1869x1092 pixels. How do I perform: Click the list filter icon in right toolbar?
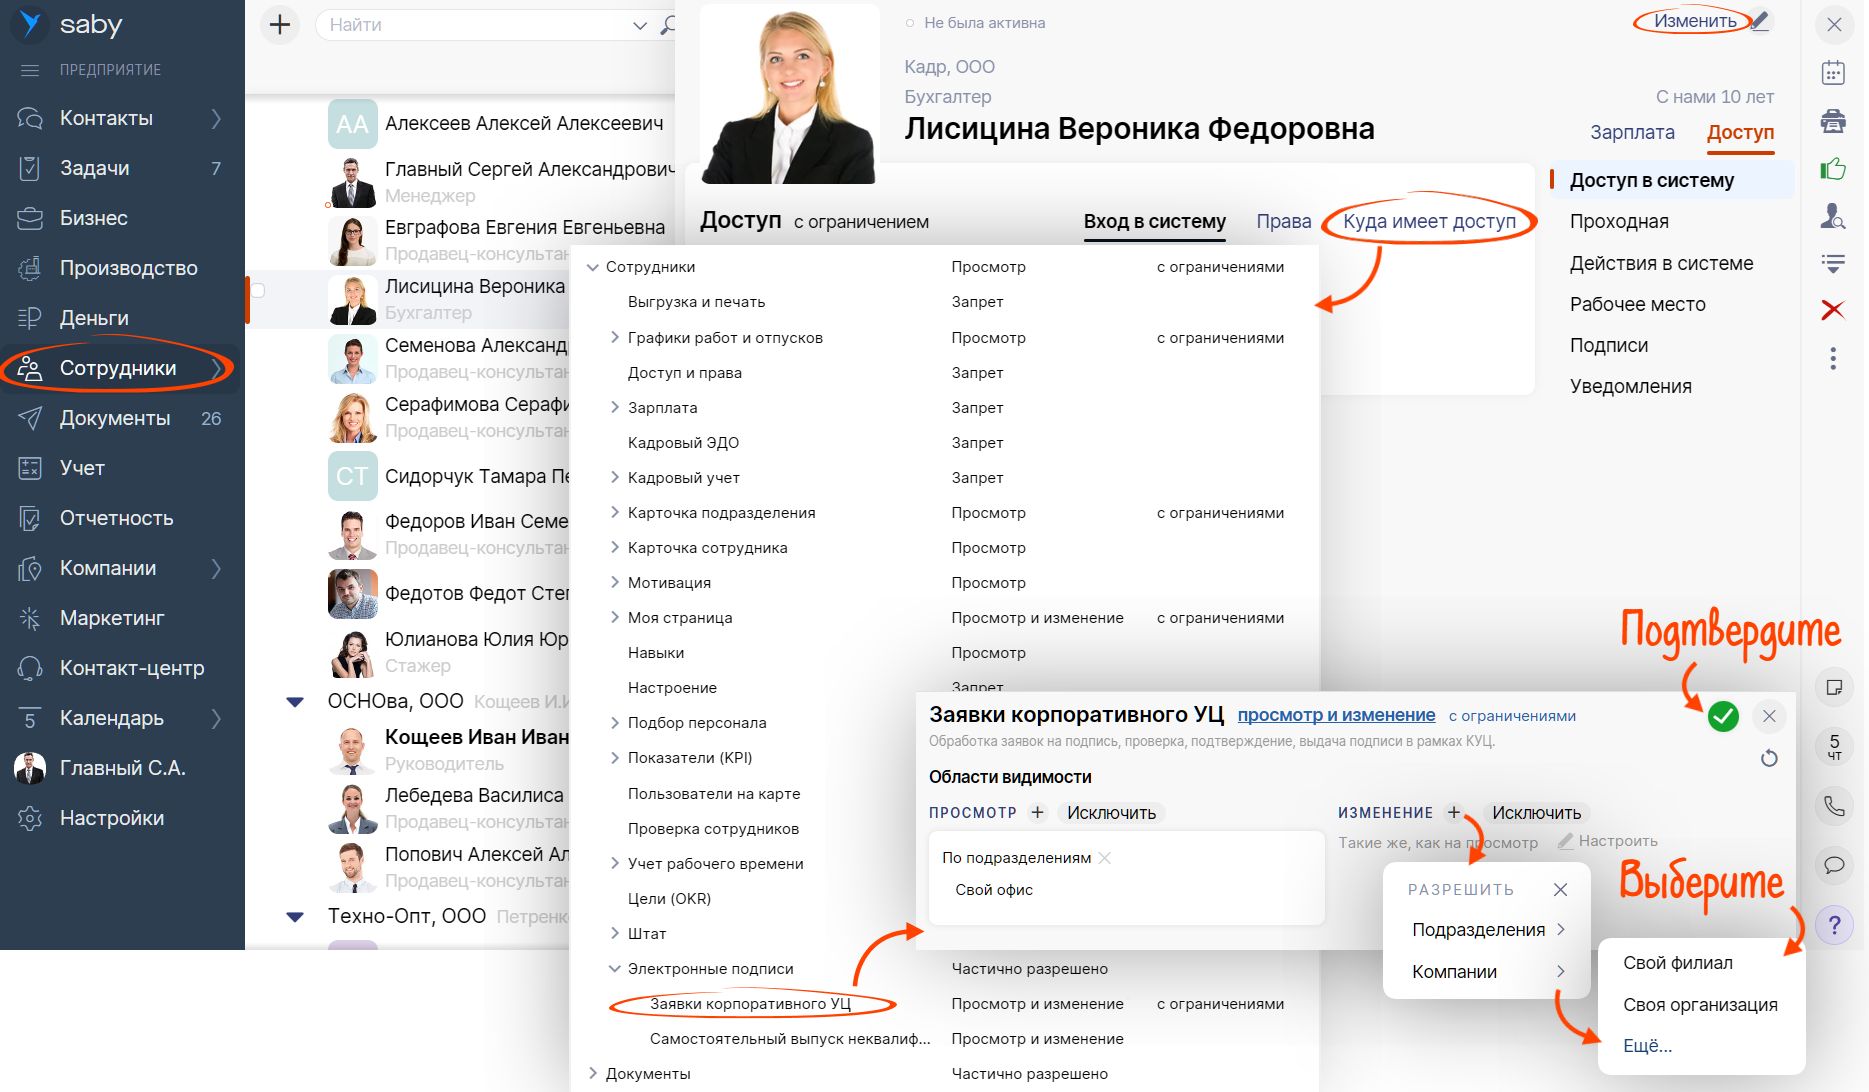1833,263
